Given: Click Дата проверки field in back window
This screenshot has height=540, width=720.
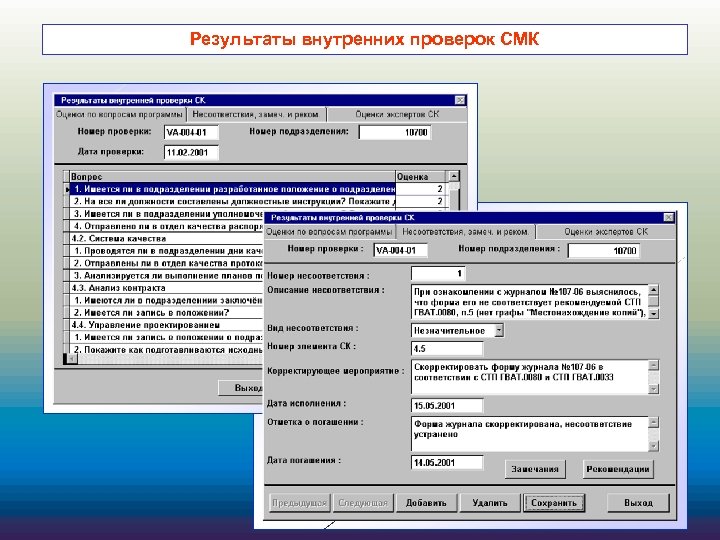Looking at the screenshot, I should click(191, 152).
